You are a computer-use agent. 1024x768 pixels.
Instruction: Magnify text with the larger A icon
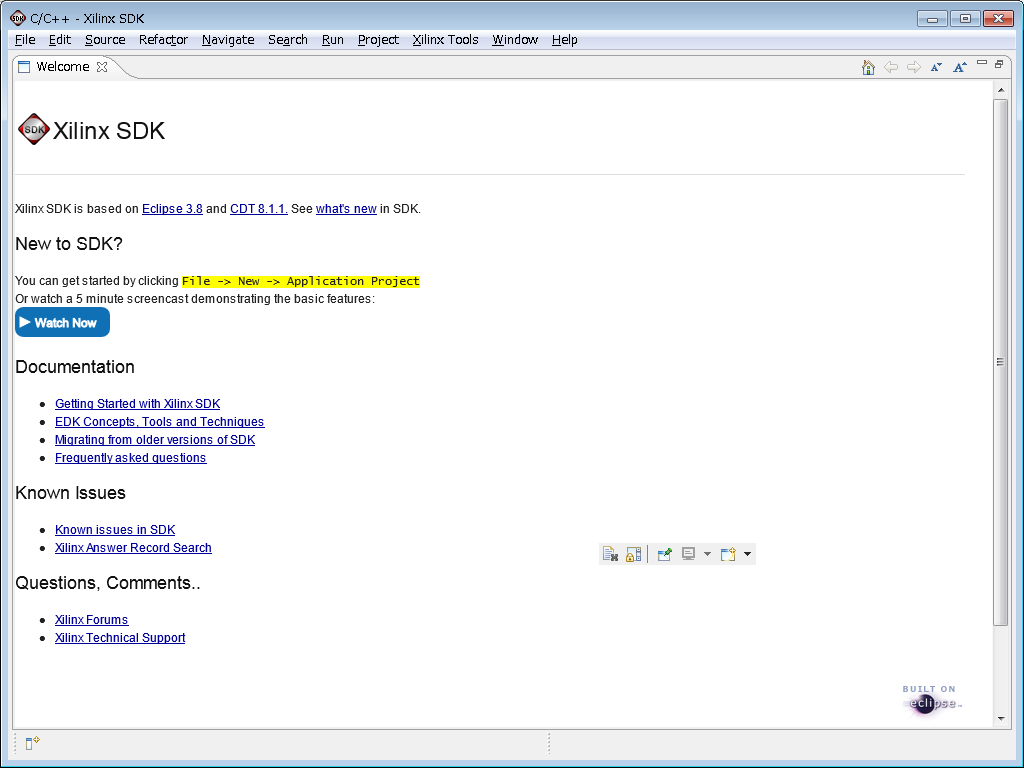point(959,67)
